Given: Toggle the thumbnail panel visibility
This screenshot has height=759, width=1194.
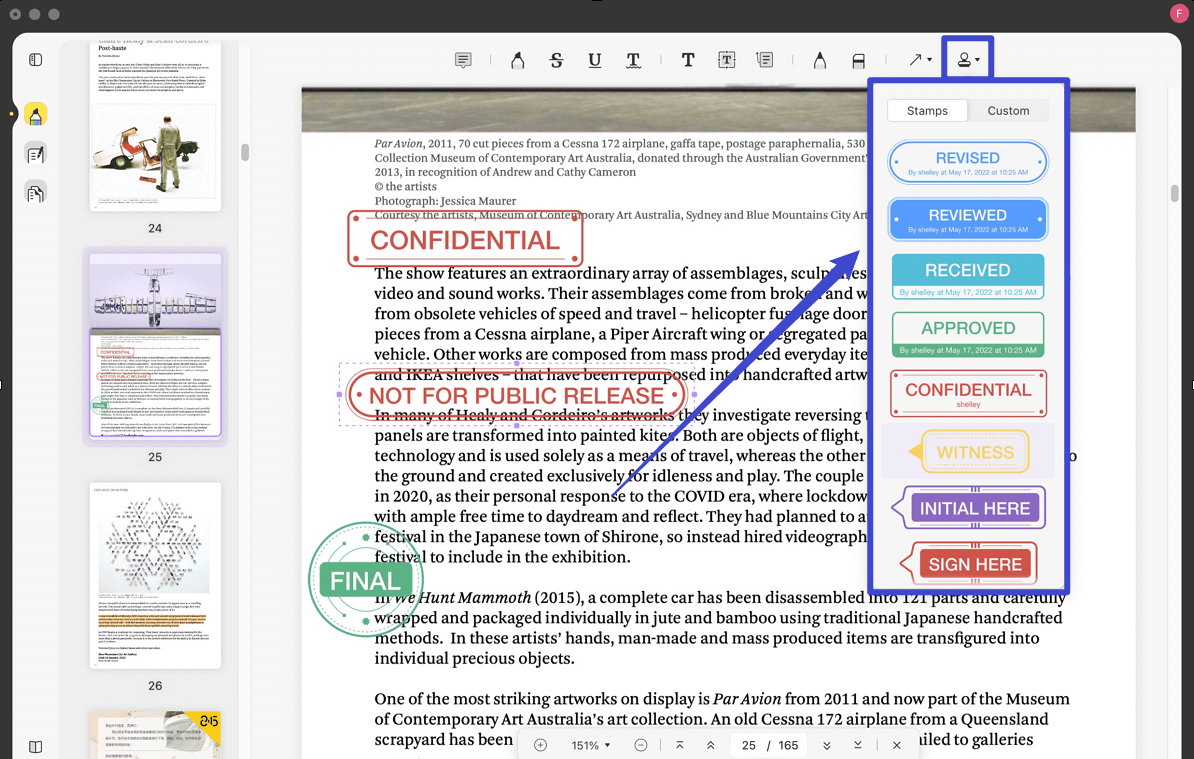Looking at the screenshot, I should pyautogui.click(x=35, y=59).
